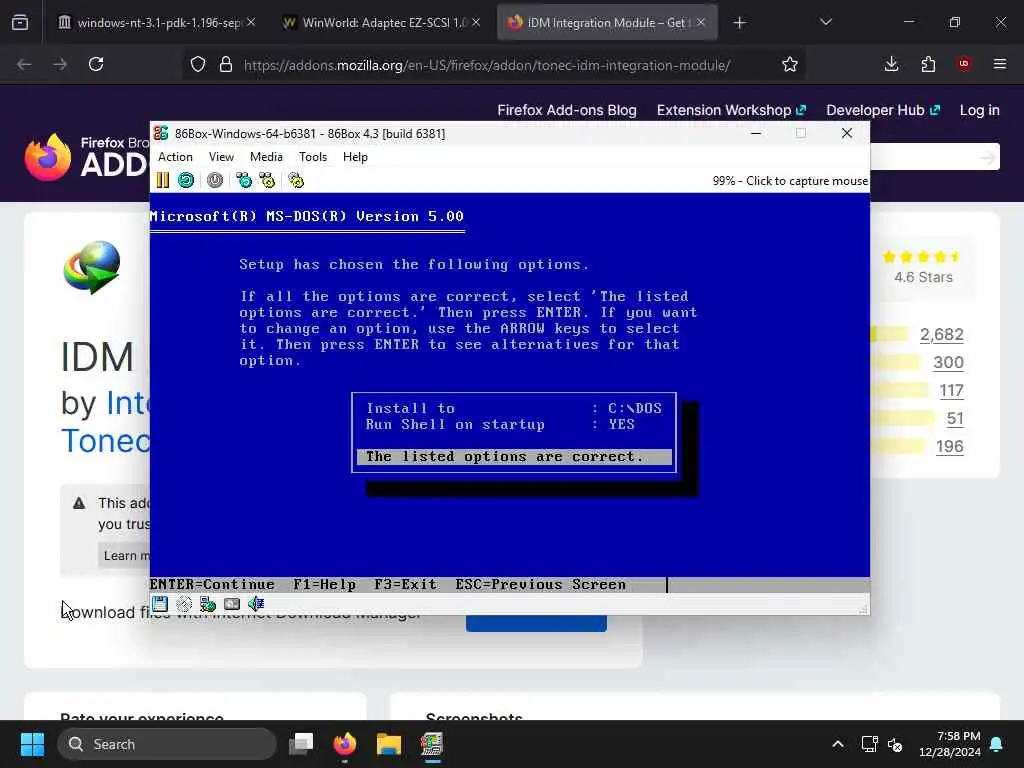
Task: Click the 196 one-star reviews count
Action: pos(950,447)
